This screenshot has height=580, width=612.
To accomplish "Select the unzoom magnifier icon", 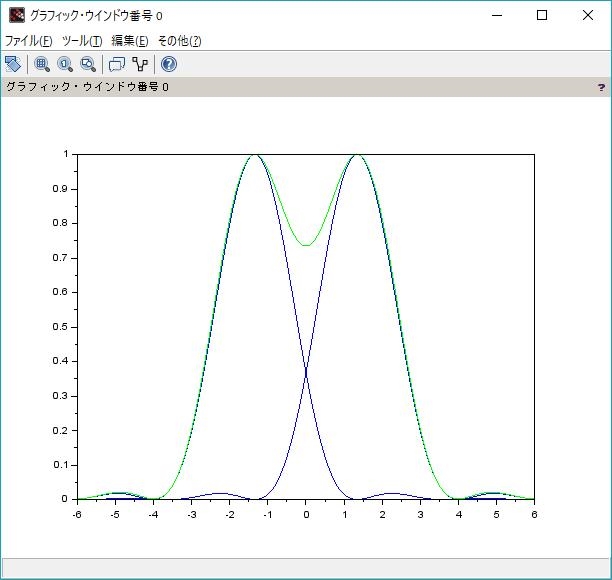I will pyautogui.click(x=88, y=64).
